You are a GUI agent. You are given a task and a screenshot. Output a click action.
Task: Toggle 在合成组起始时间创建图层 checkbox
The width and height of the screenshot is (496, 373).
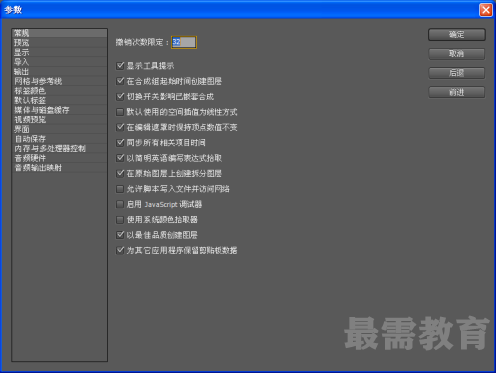pos(120,81)
